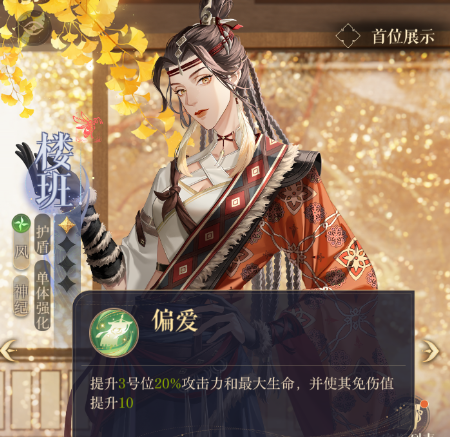Viewport: 450px width, 437px height.
Task: Tap the red-dot notification button at bottom right
Action: [x=420, y=416]
